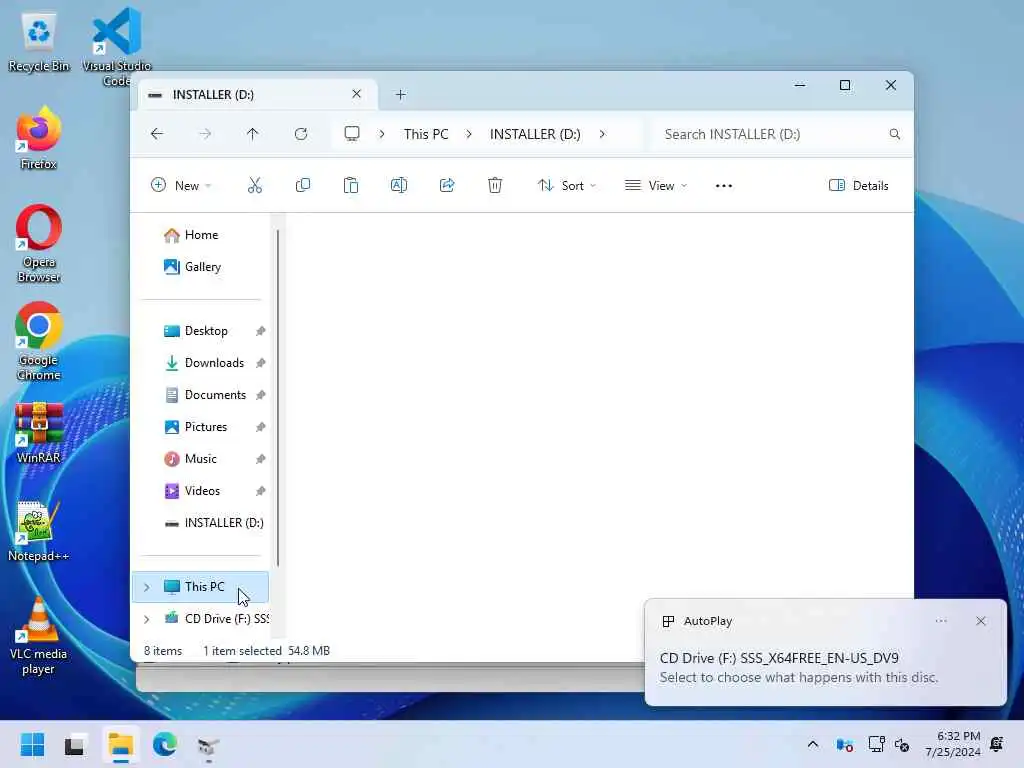The width and height of the screenshot is (1024, 768).
Task: Add a new File Explorer tab
Action: pyautogui.click(x=400, y=95)
